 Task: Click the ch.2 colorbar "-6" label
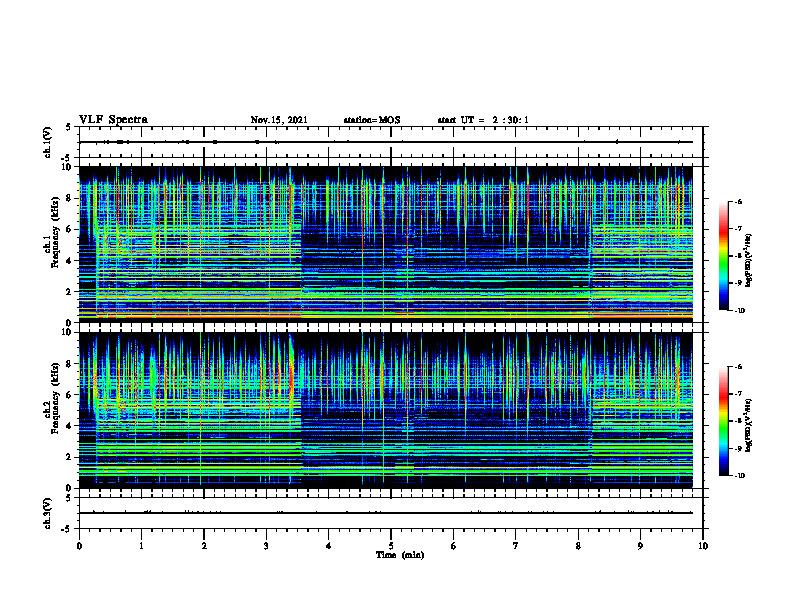tap(738, 367)
